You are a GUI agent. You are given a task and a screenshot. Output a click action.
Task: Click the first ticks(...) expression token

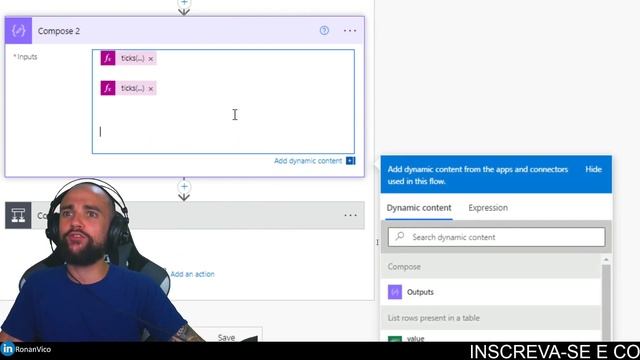point(128,58)
